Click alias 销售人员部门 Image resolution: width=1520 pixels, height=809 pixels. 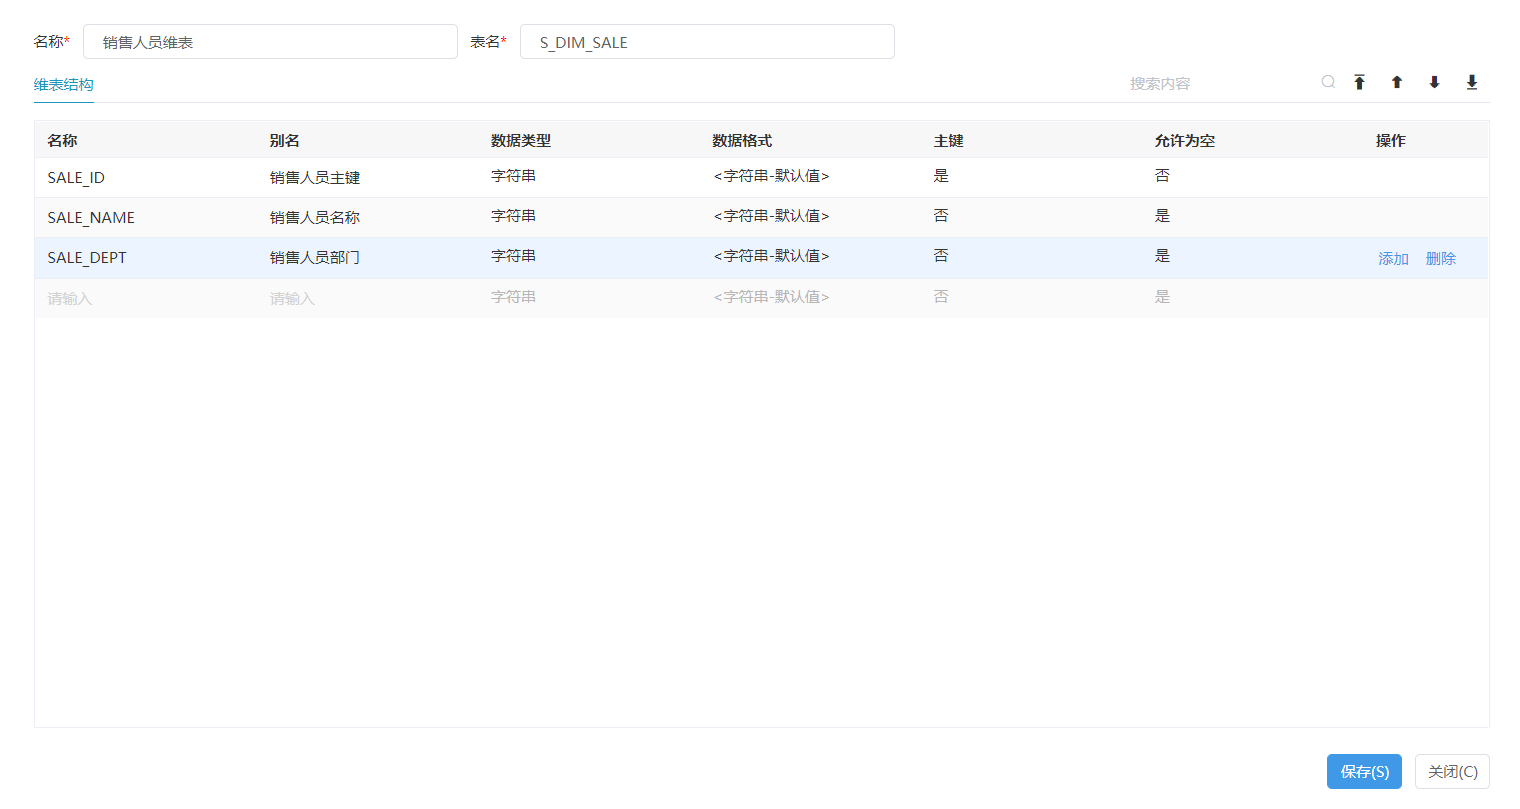(x=315, y=258)
